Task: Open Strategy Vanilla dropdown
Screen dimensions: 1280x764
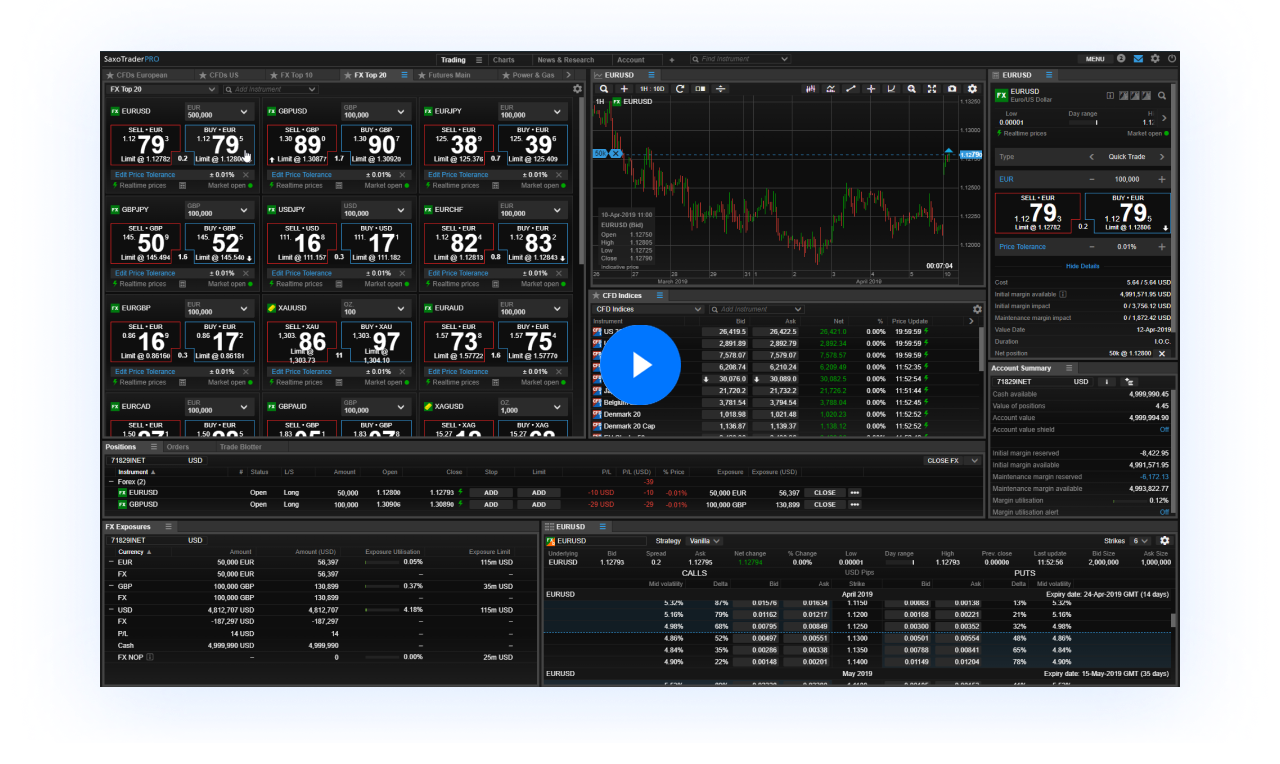Action: pos(703,540)
